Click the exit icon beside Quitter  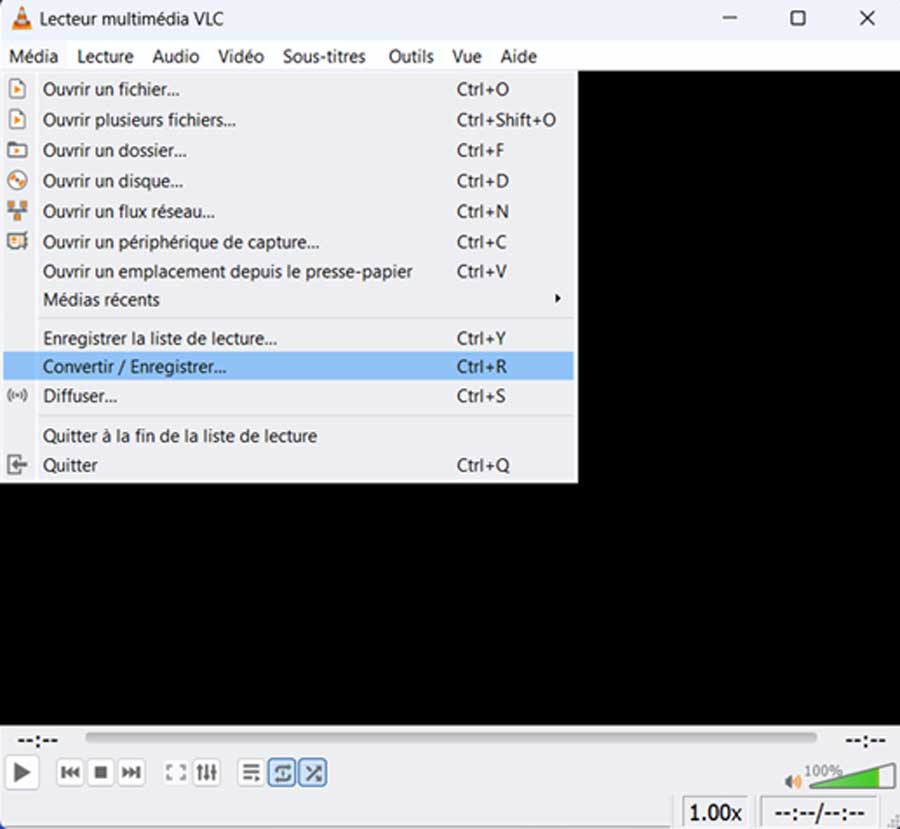pos(17,465)
